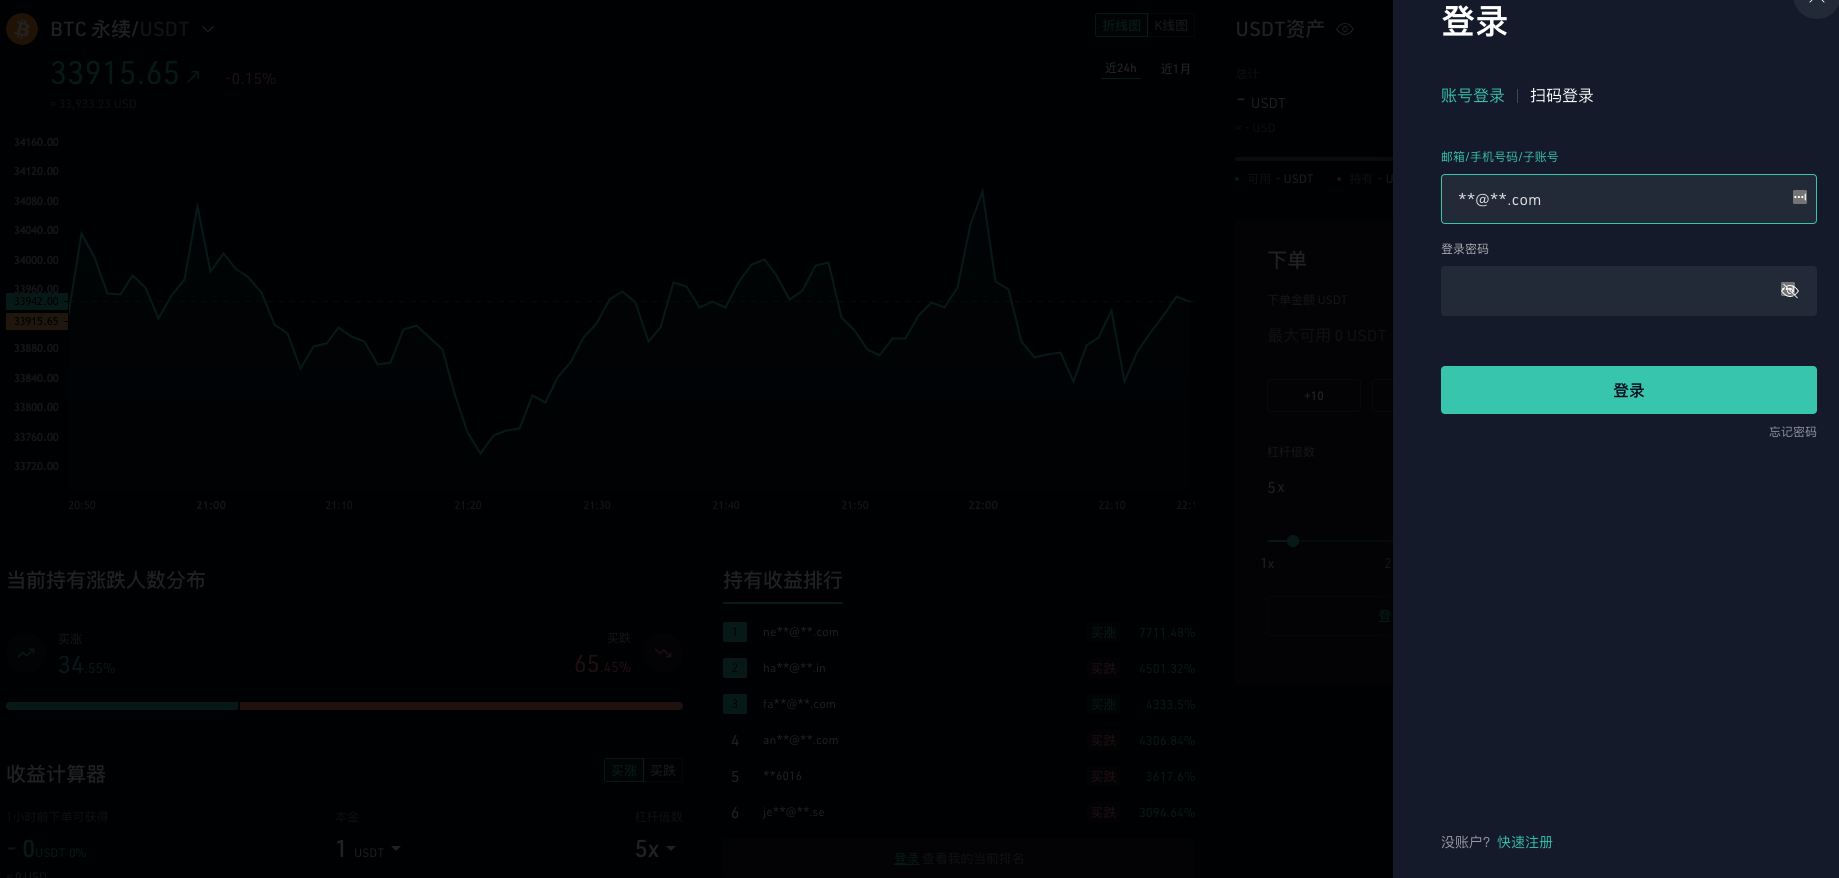This screenshot has width=1839, height=878.
Task: Click the leverage slider handle at 1x
Action: click(1293, 541)
